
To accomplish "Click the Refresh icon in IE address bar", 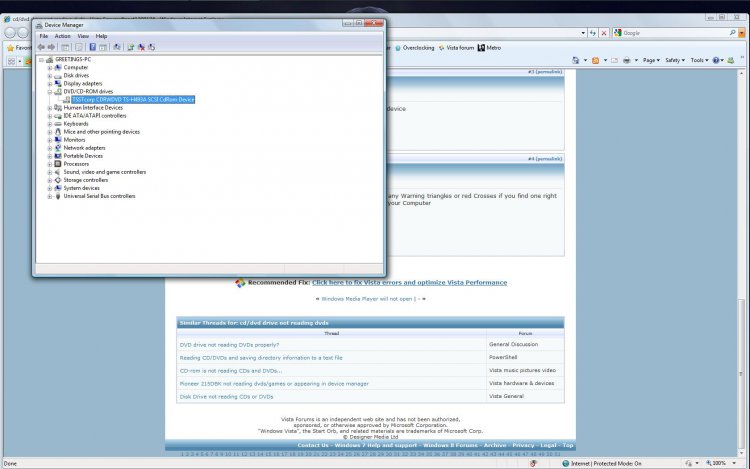I will [x=593, y=33].
